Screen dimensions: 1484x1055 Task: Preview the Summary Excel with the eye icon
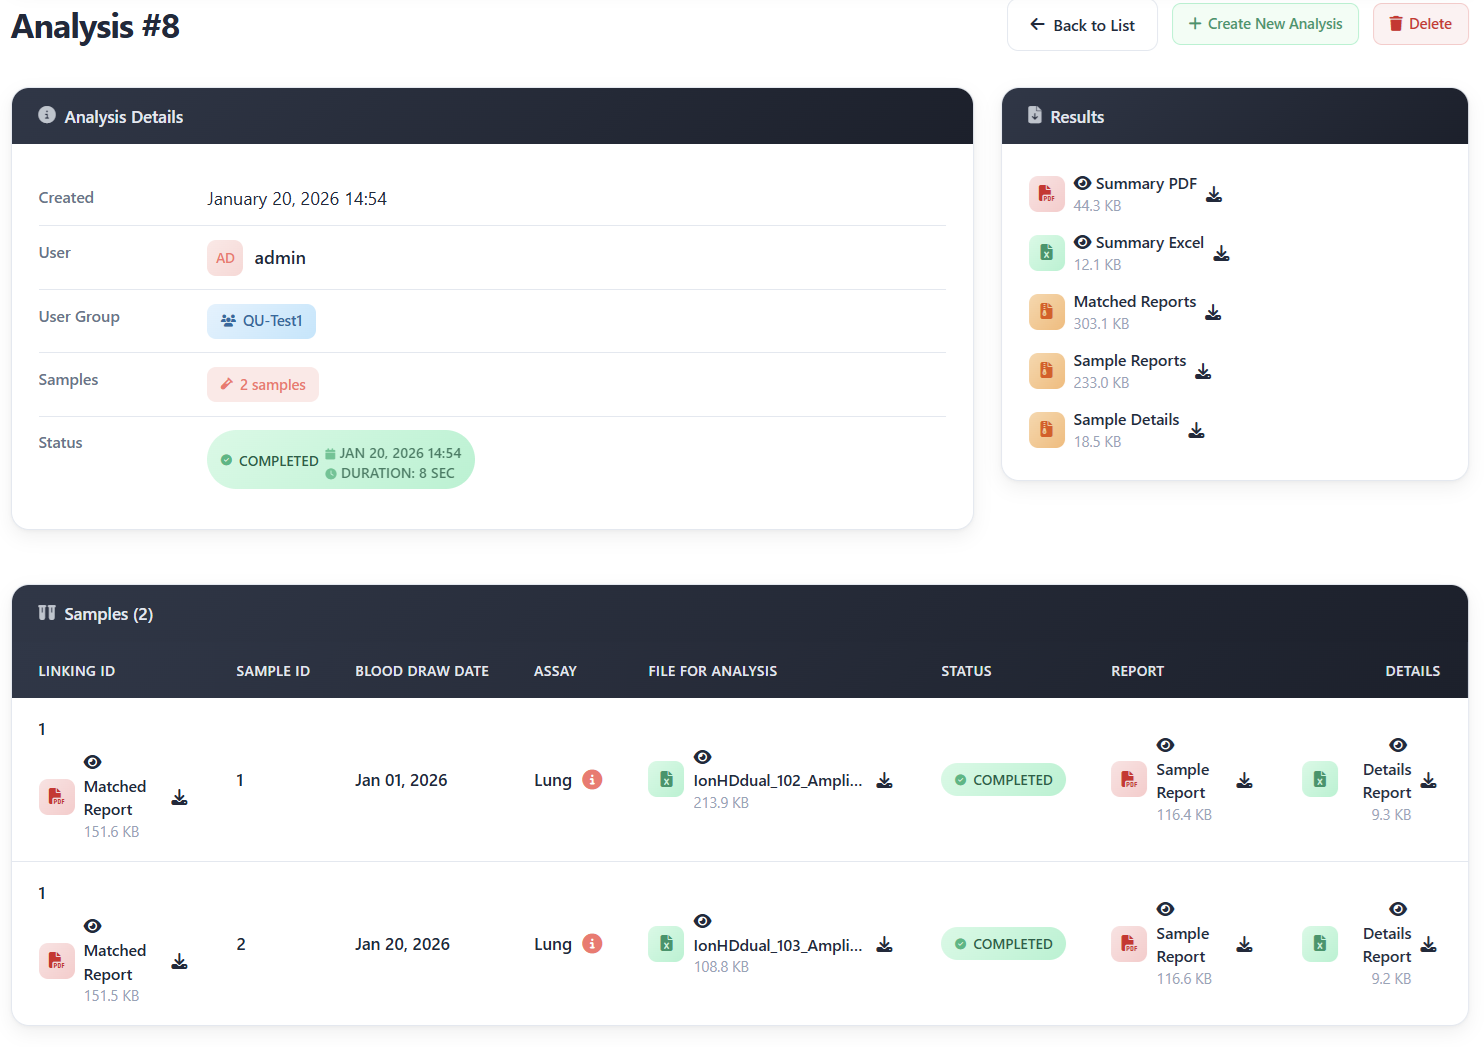pos(1082,242)
